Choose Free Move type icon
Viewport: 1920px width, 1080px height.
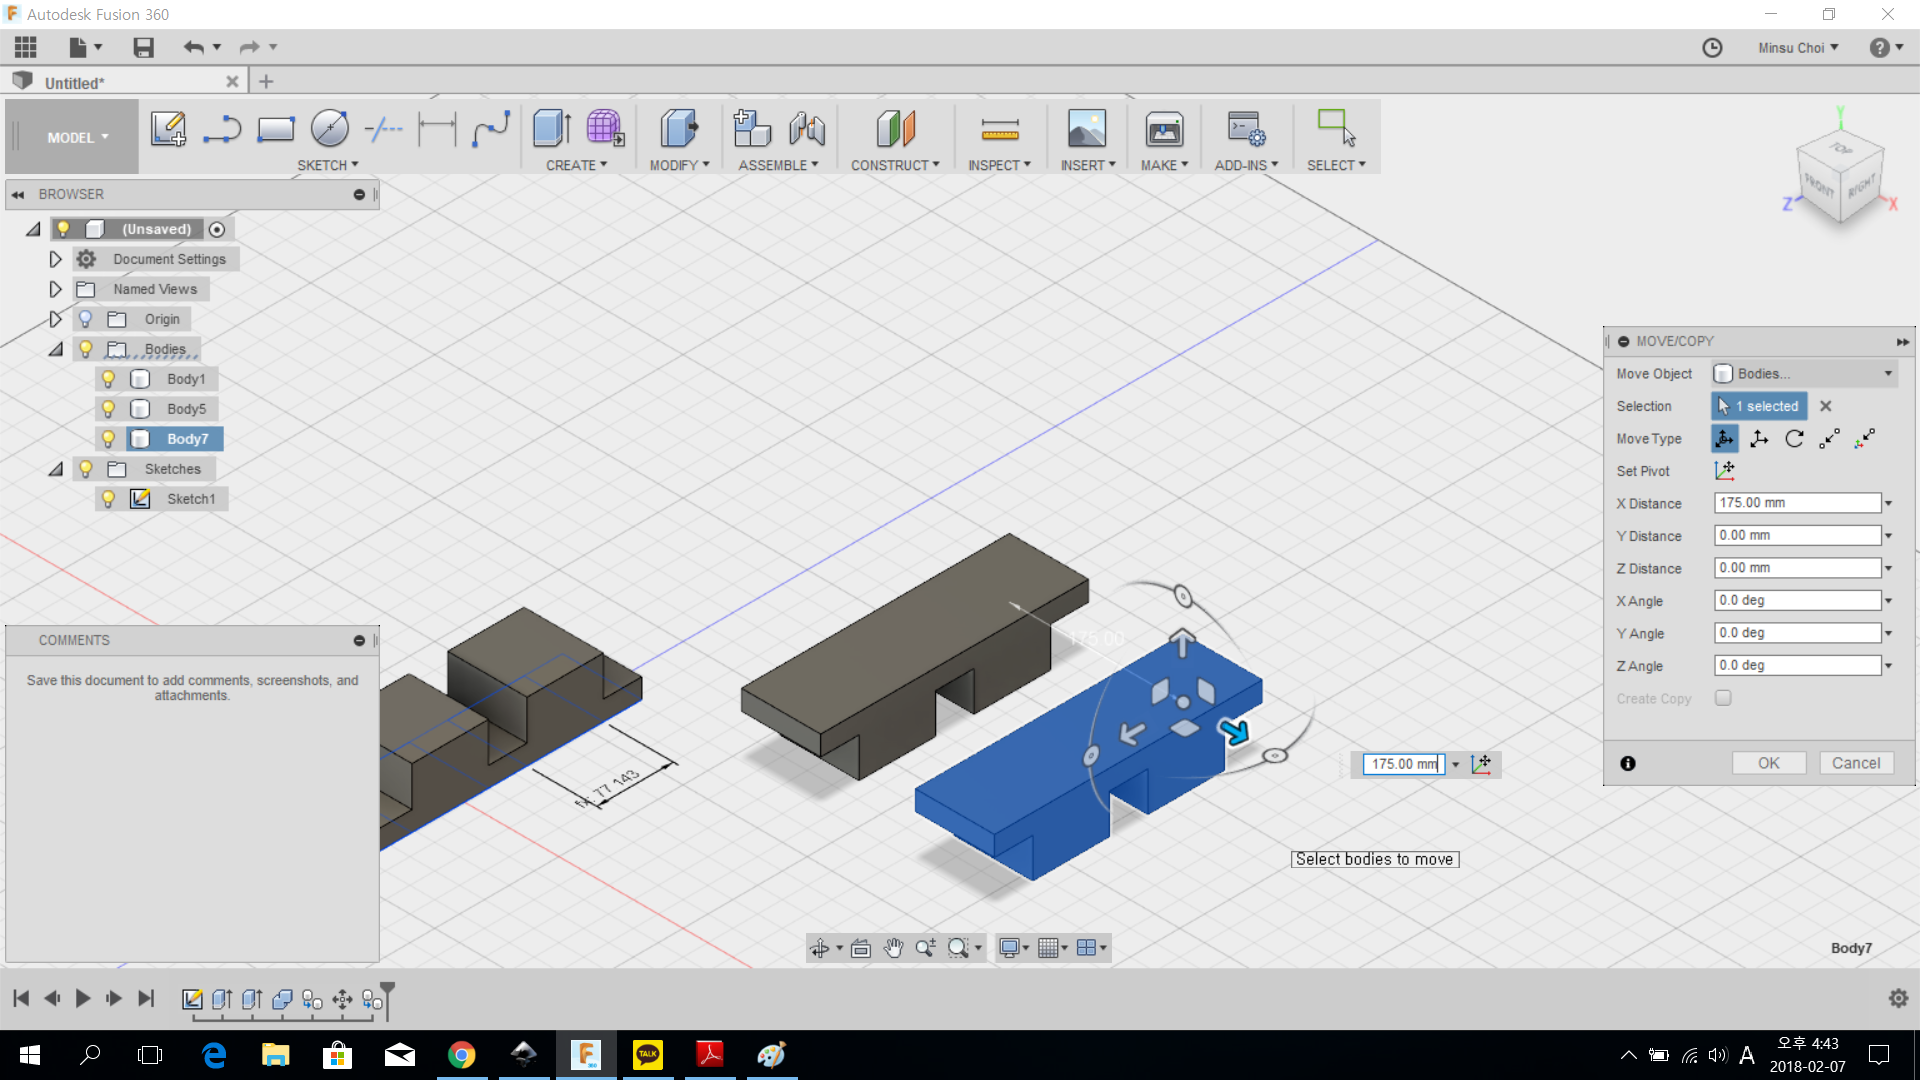coord(1725,439)
